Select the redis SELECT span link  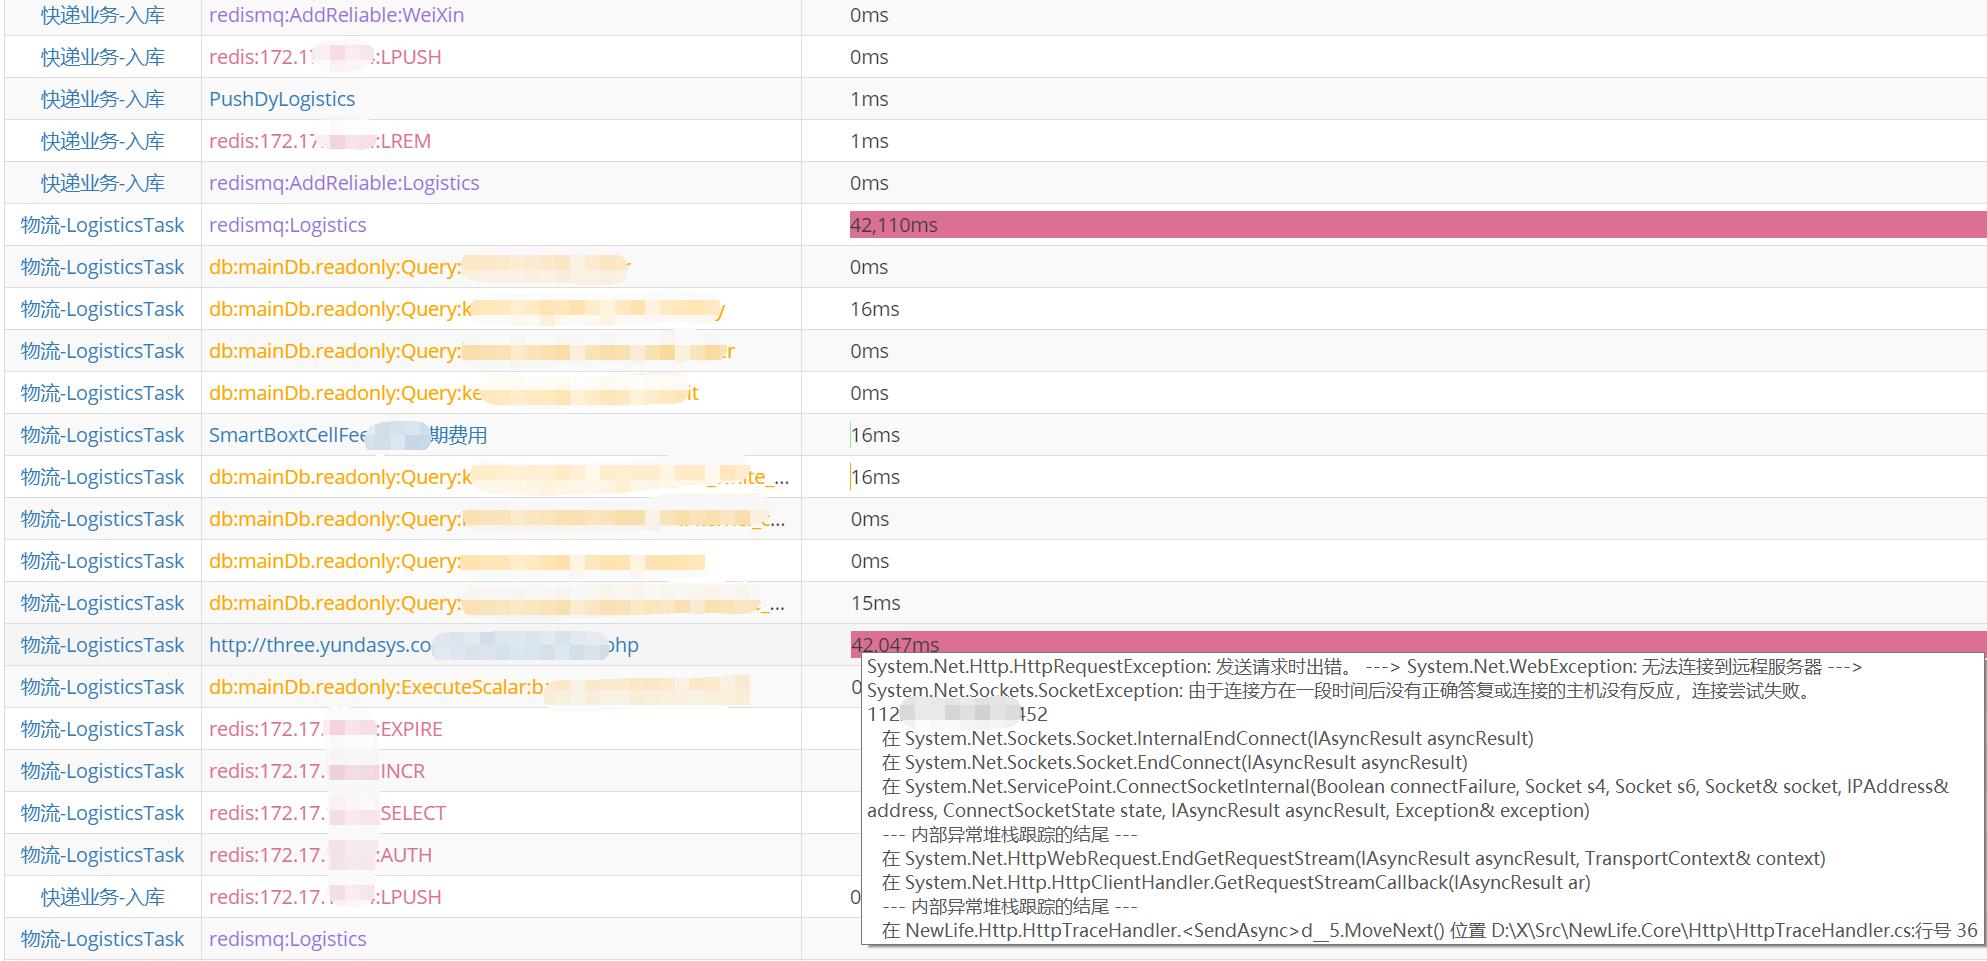pos(327,813)
